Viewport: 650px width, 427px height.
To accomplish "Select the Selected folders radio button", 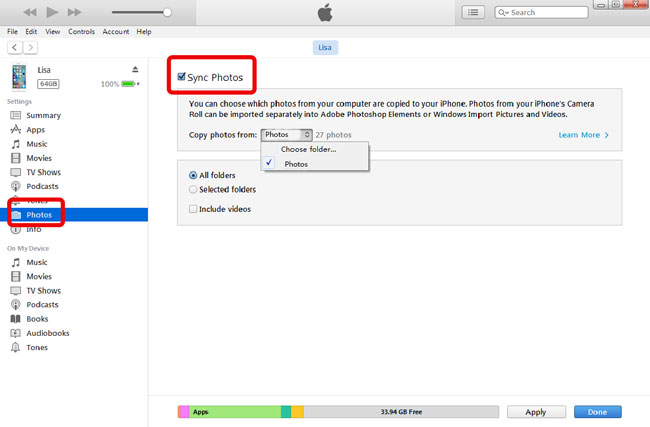I will [x=193, y=189].
